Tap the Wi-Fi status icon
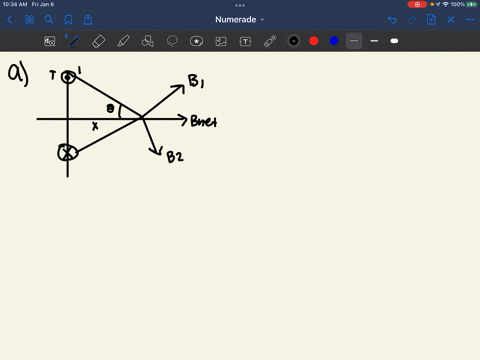Viewport: 480px width, 360px height. point(446,4)
